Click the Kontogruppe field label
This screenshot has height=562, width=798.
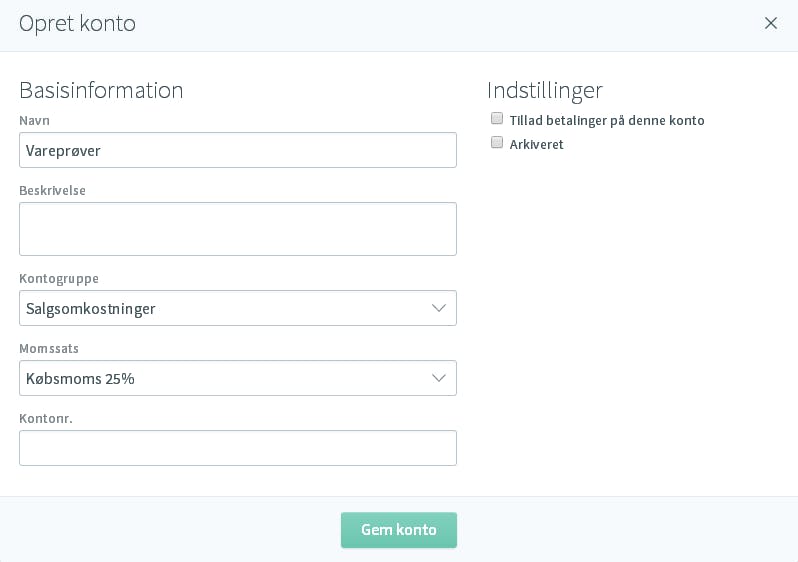point(59,279)
